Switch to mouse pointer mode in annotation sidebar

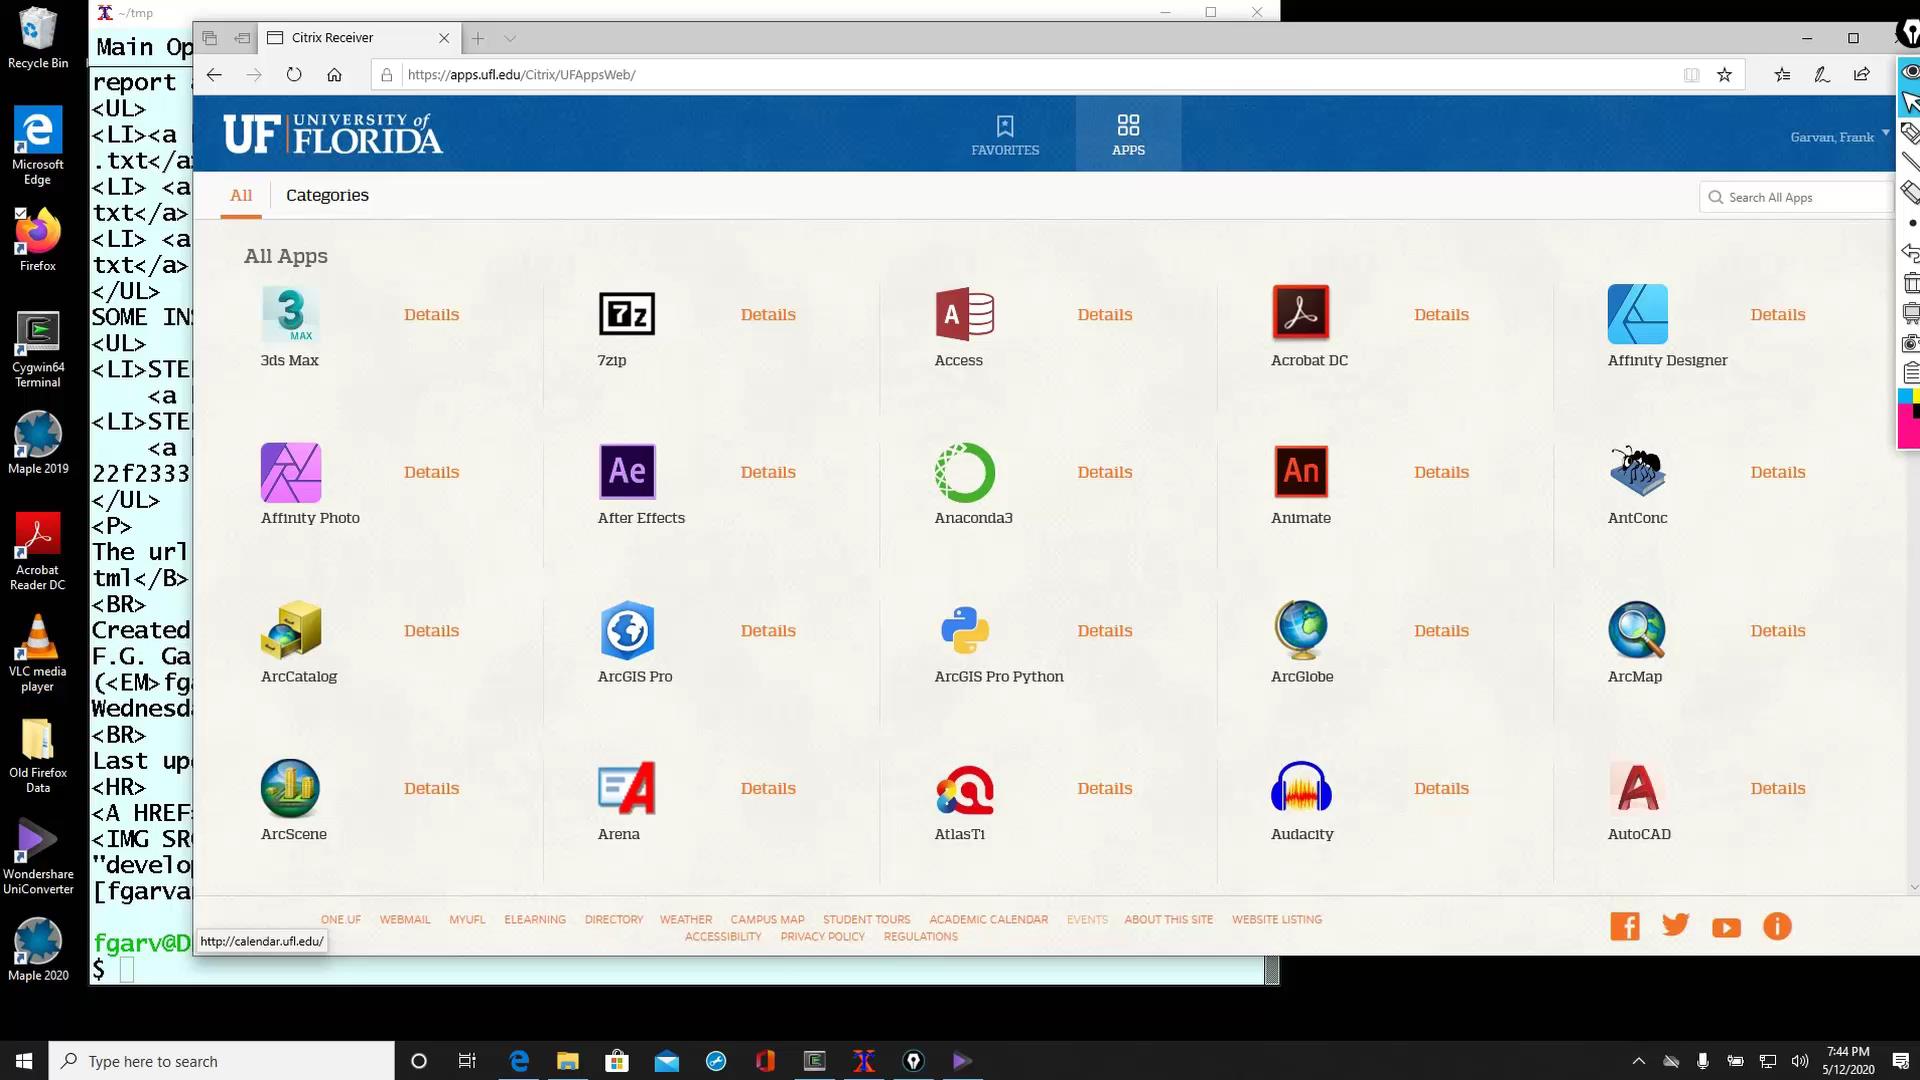pos(1911,101)
